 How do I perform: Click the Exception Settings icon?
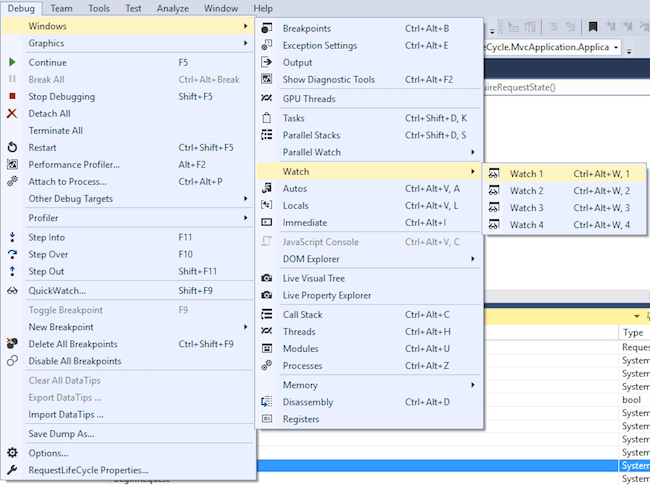click(267, 45)
